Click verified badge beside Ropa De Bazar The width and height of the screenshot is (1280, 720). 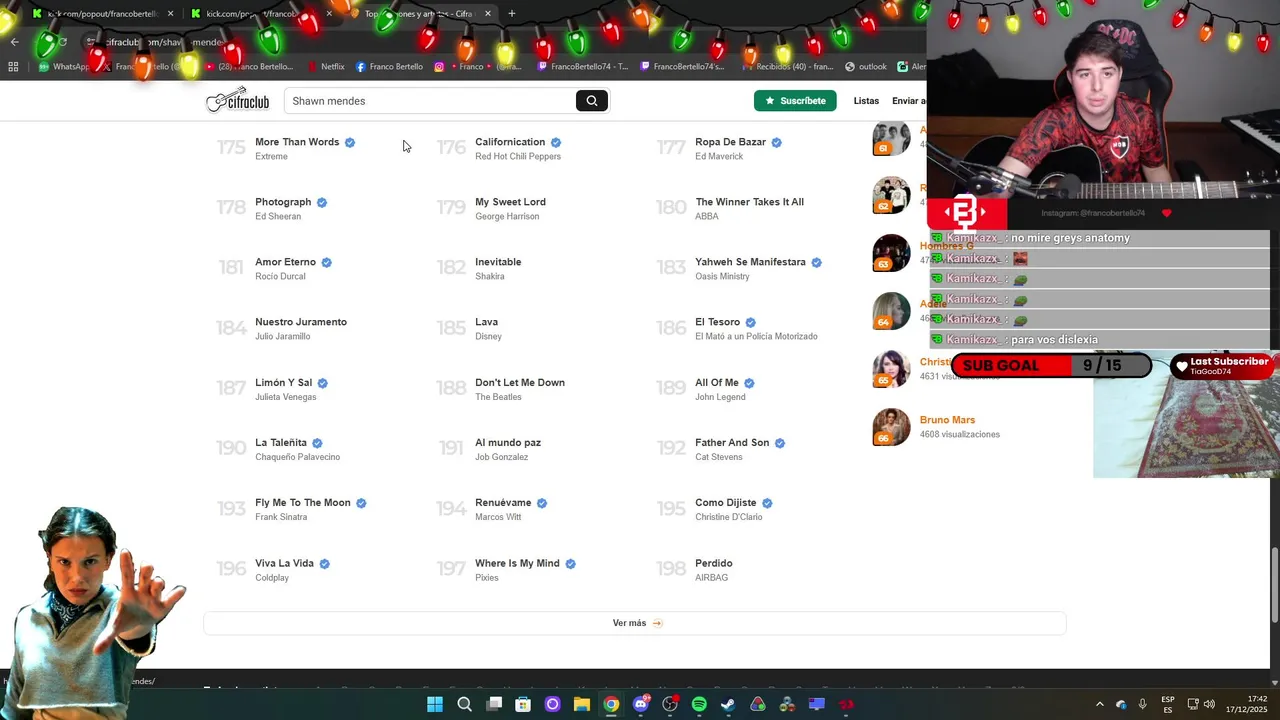tap(776, 142)
